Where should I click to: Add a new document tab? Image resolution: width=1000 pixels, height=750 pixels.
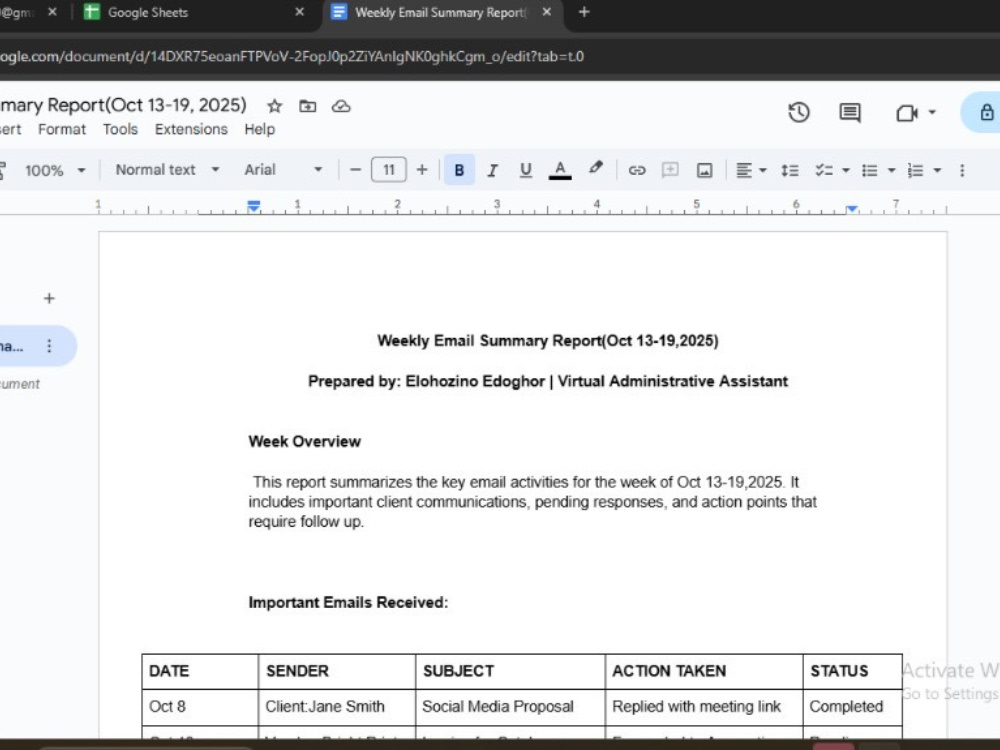49,298
